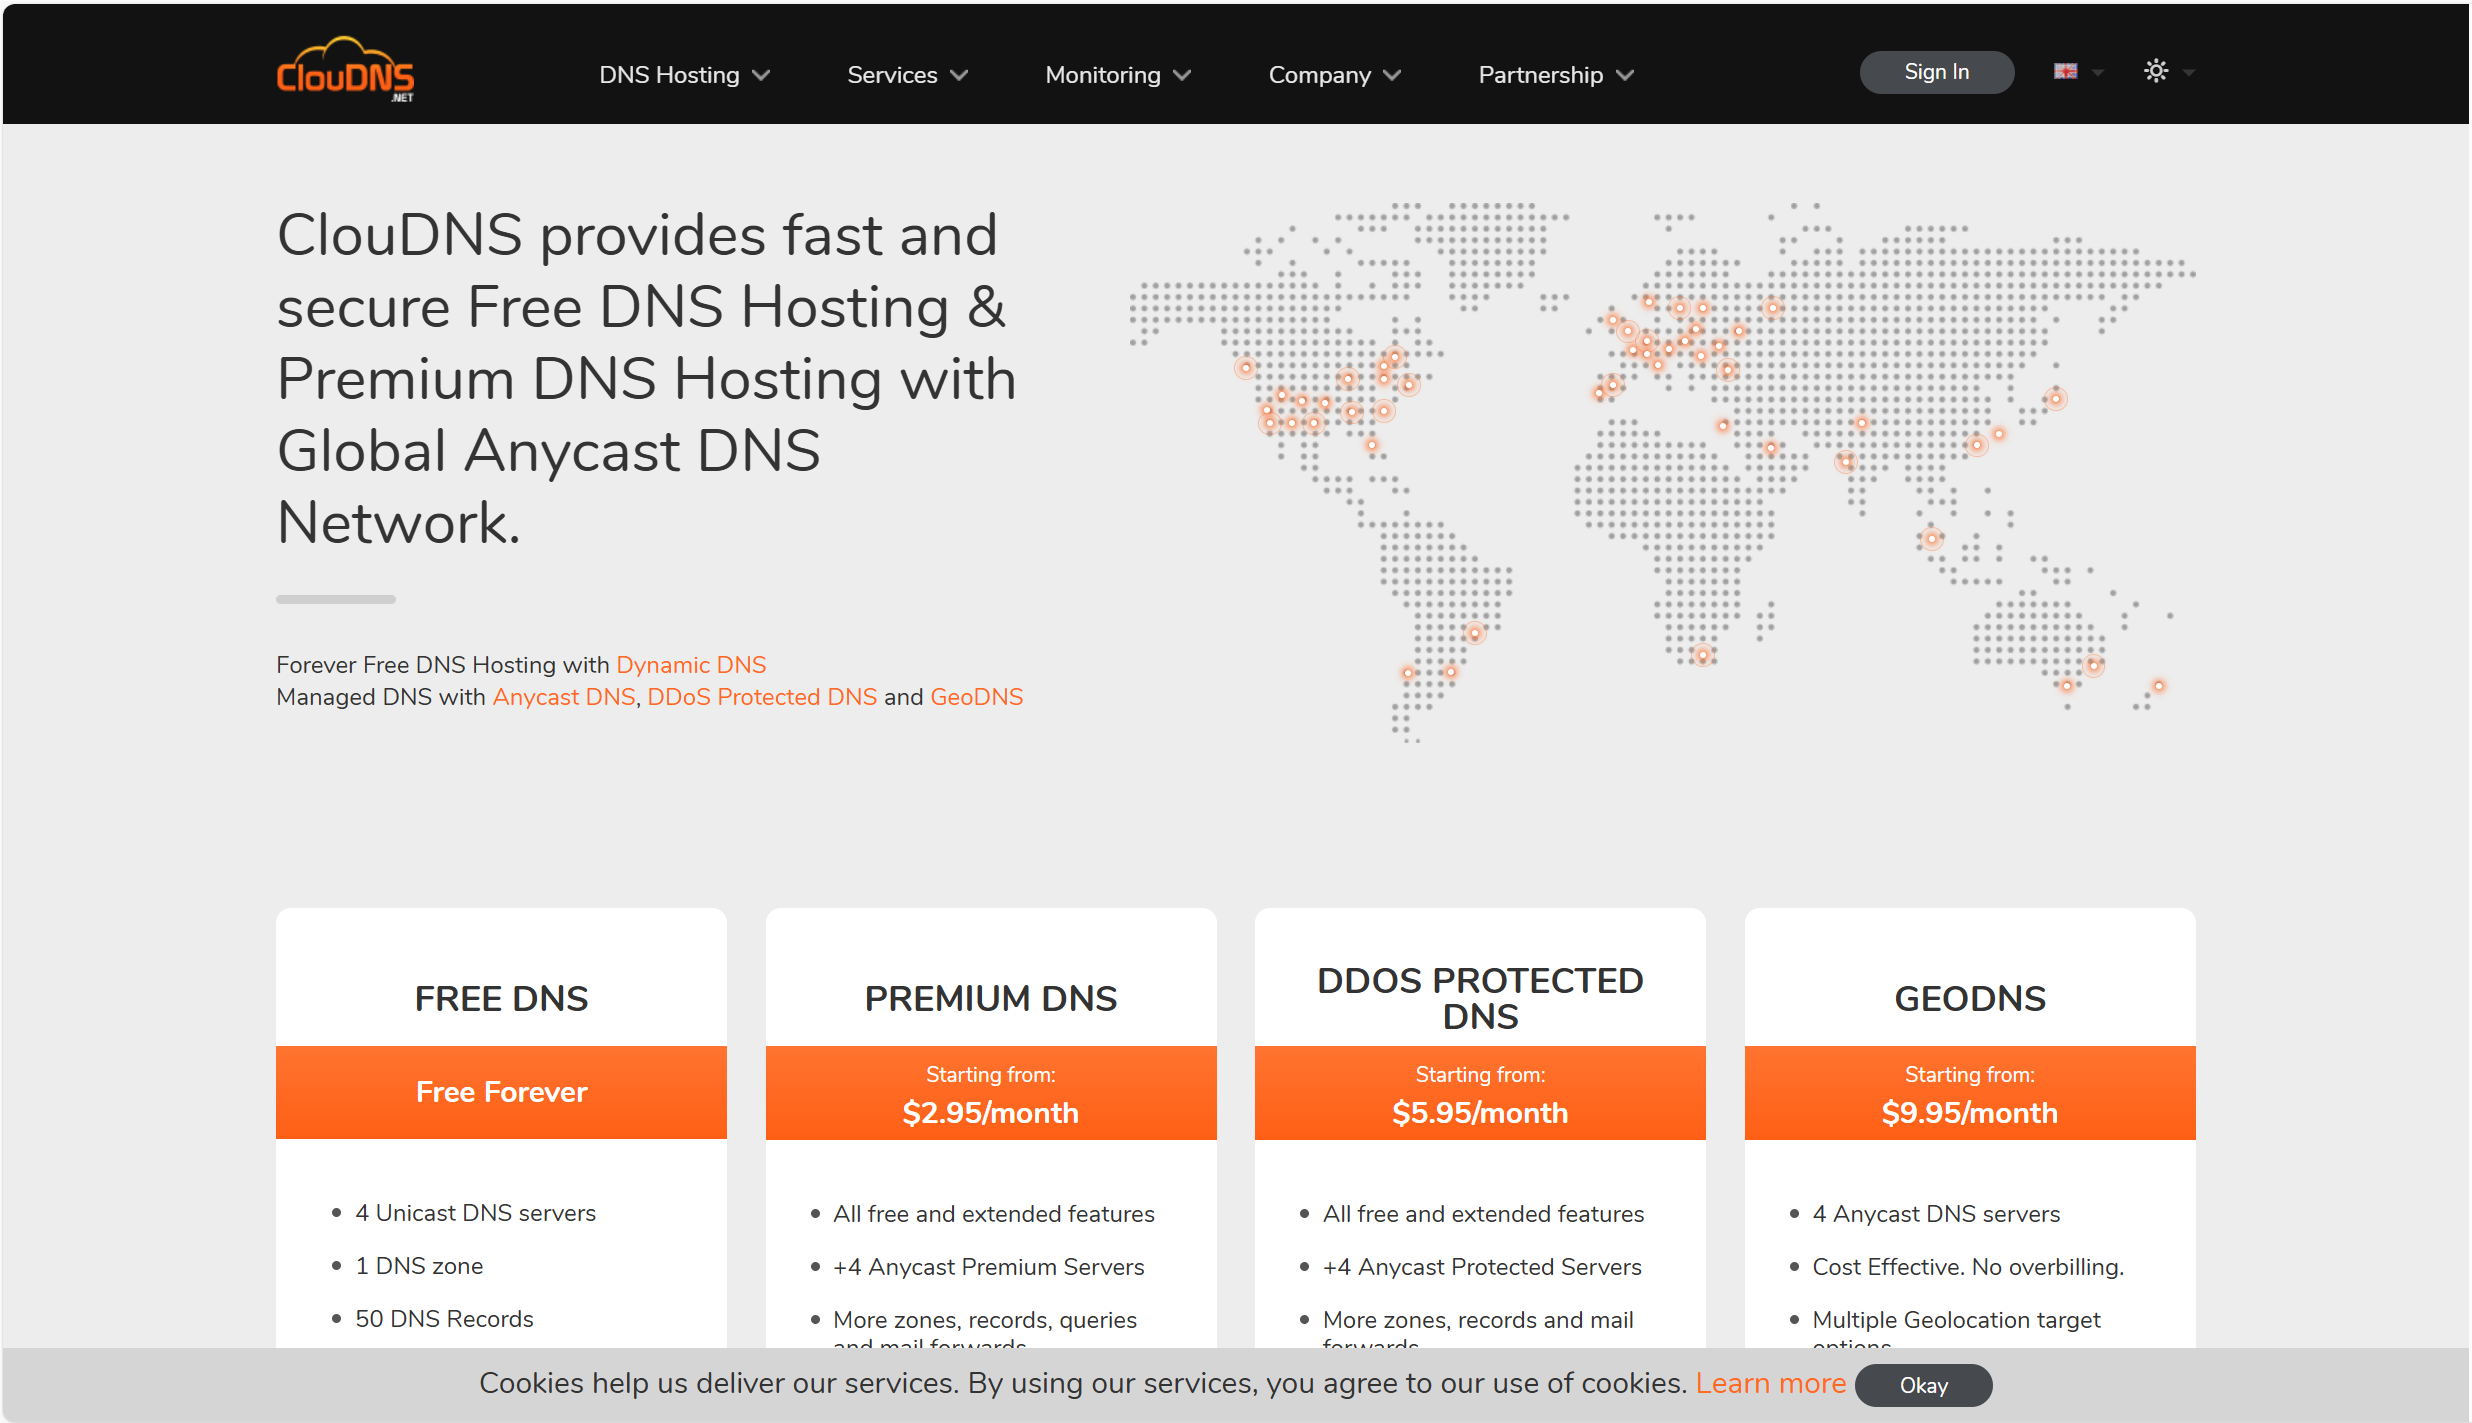Click the sun theme icon

pos(2156,71)
